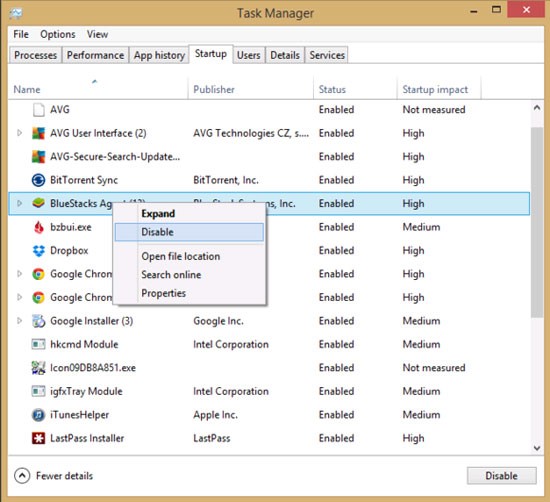Click the bzbui.exe flame icon
Viewport: 550px width, 502px height.
[x=38, y=227]
